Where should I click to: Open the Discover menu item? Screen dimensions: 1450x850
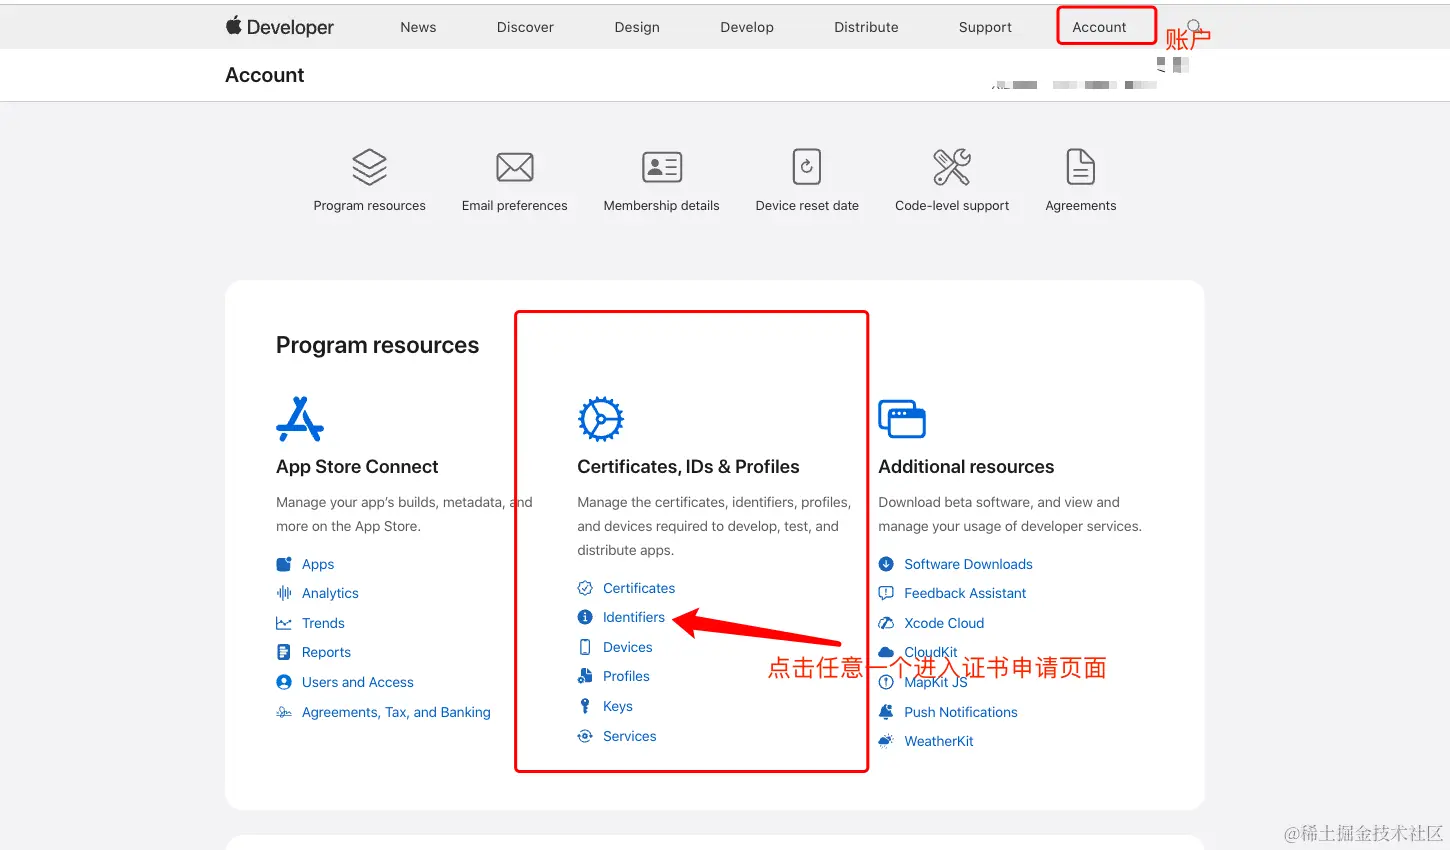pyautogui.click(x=525, y=27)
